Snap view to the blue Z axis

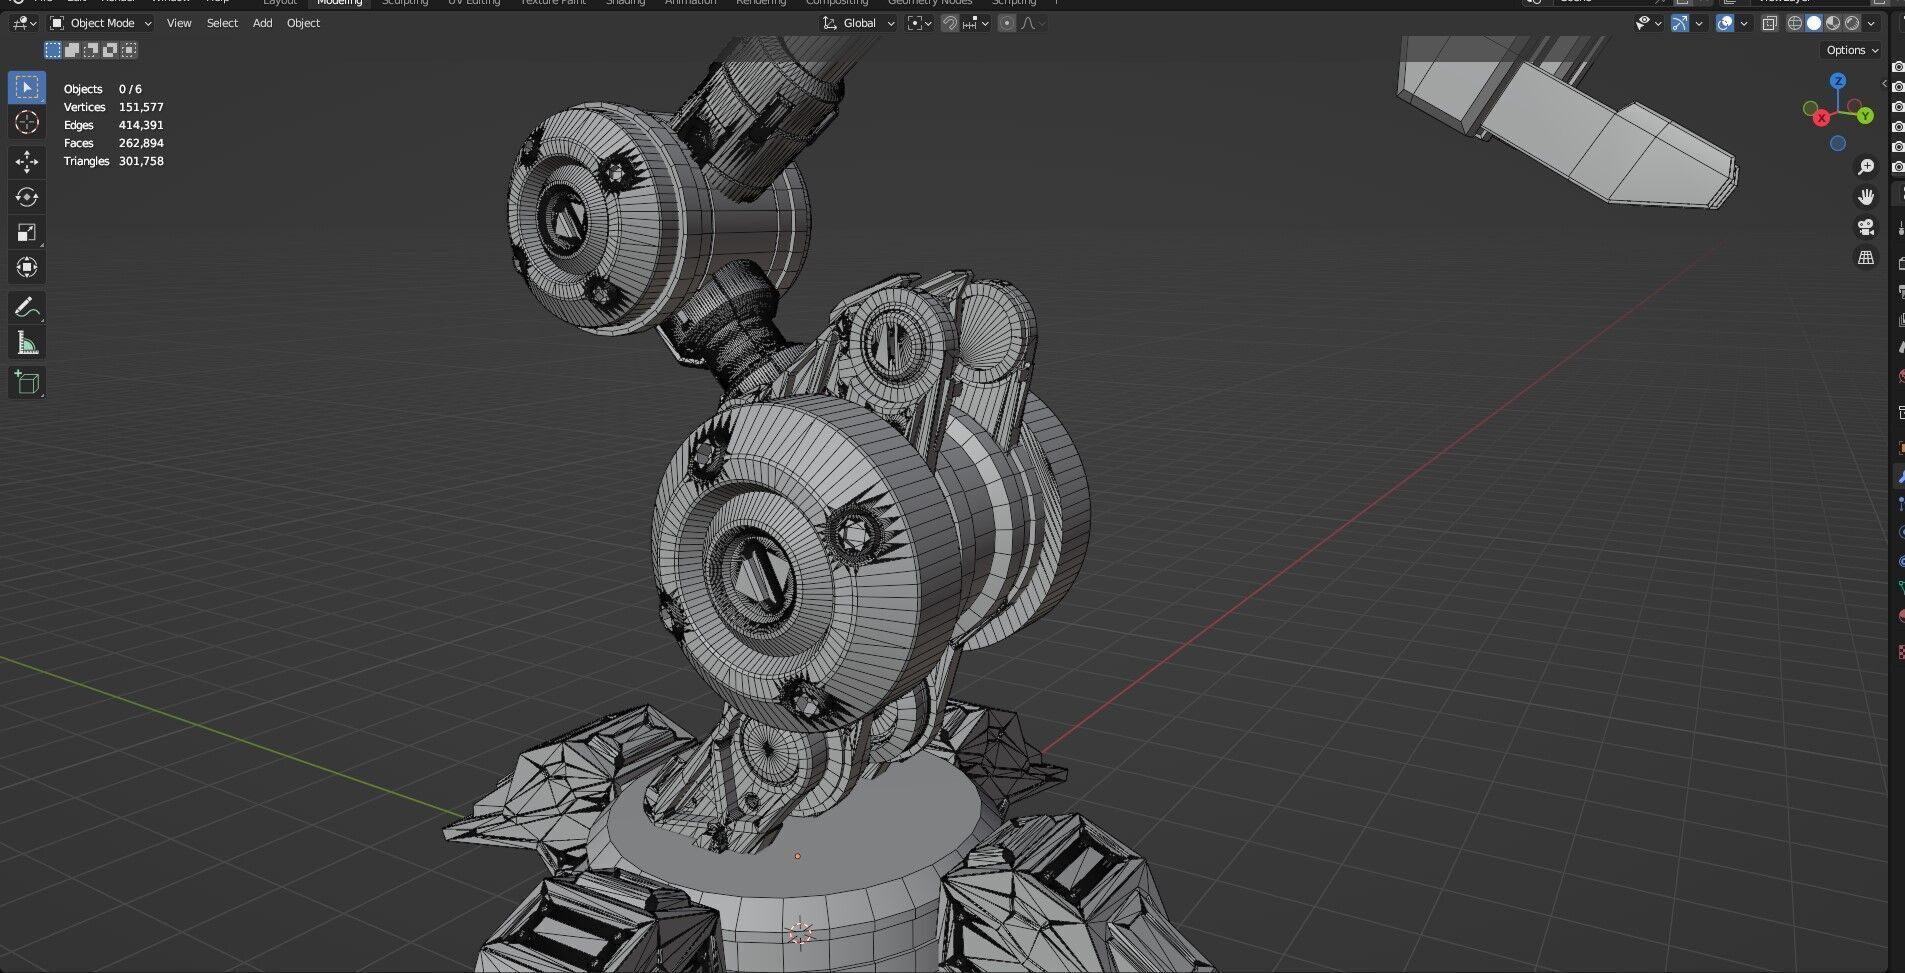pos(1838,80)
